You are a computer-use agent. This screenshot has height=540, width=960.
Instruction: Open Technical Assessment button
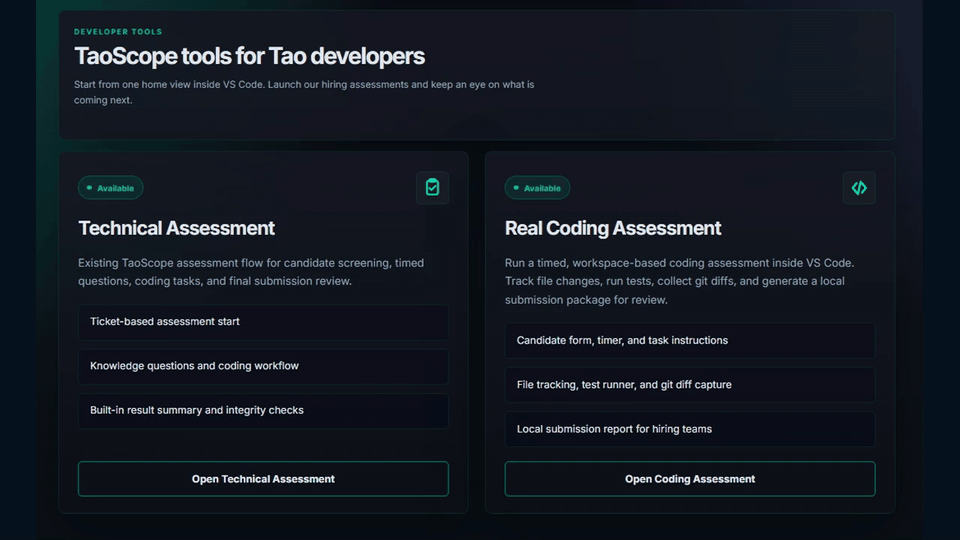click(263, 479)
